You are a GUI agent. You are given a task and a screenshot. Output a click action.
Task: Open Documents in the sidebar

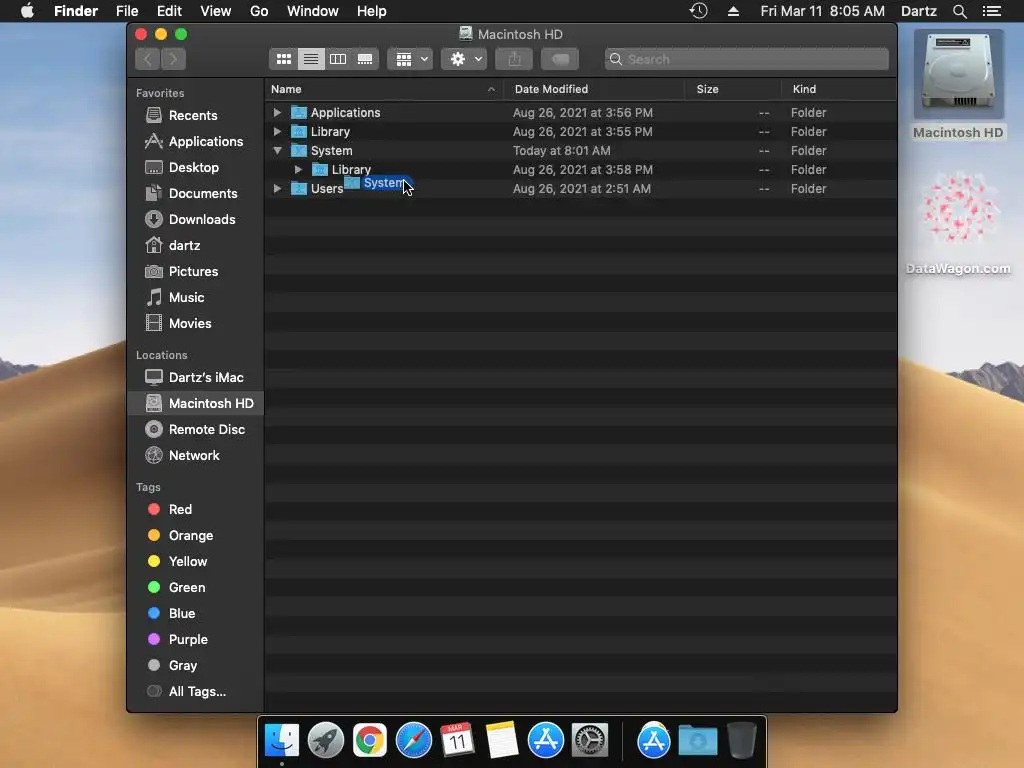click(x=195, y=194)
